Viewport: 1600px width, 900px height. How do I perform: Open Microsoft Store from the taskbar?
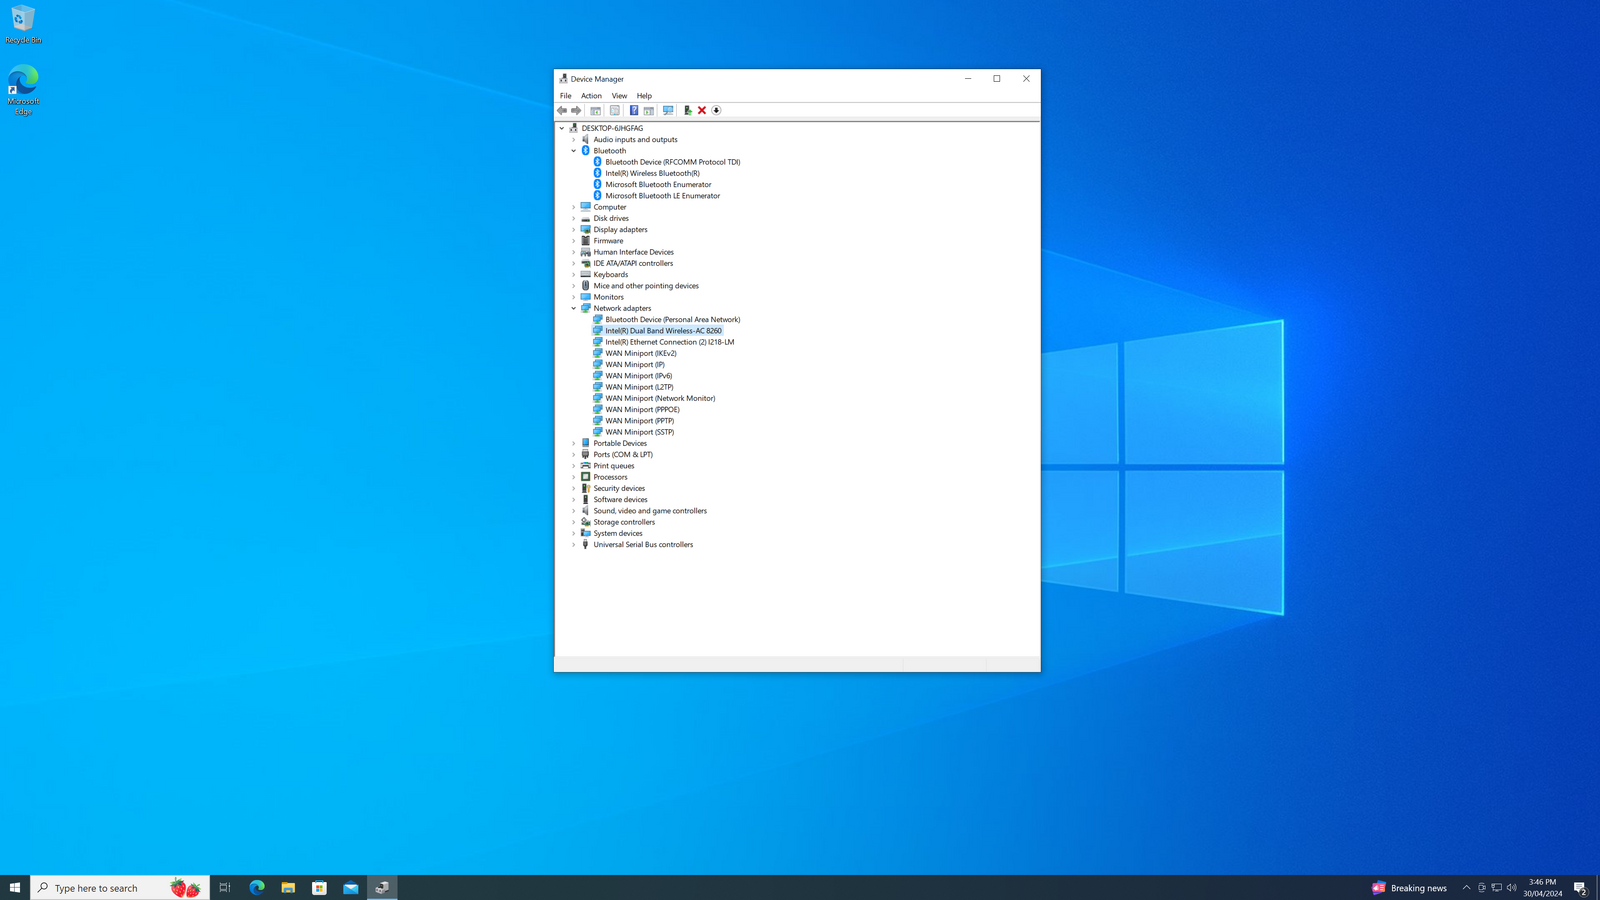click(x=320, y=887)
